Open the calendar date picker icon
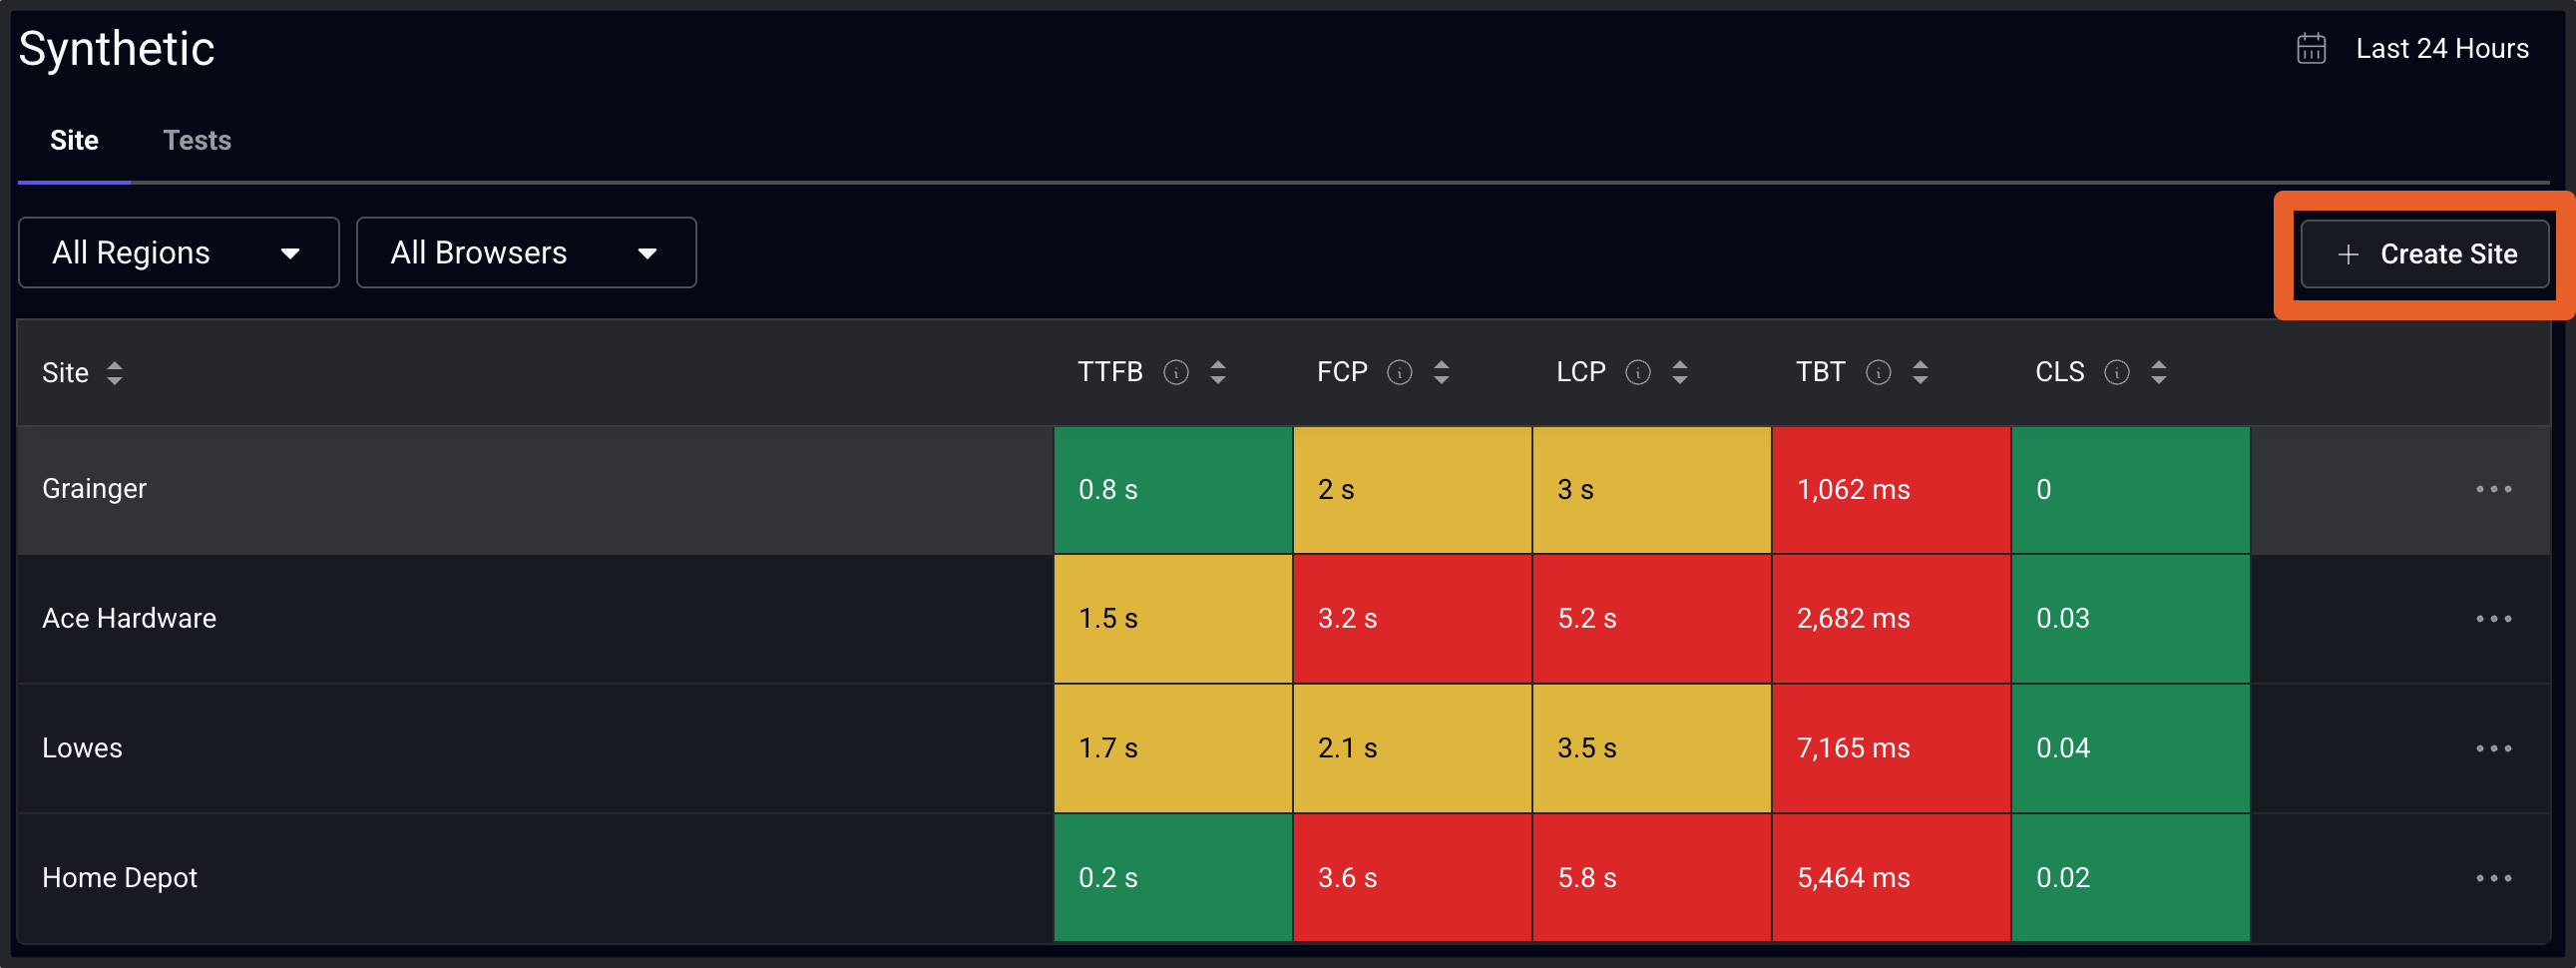 pyautogui.click(x=2311, y=47)
